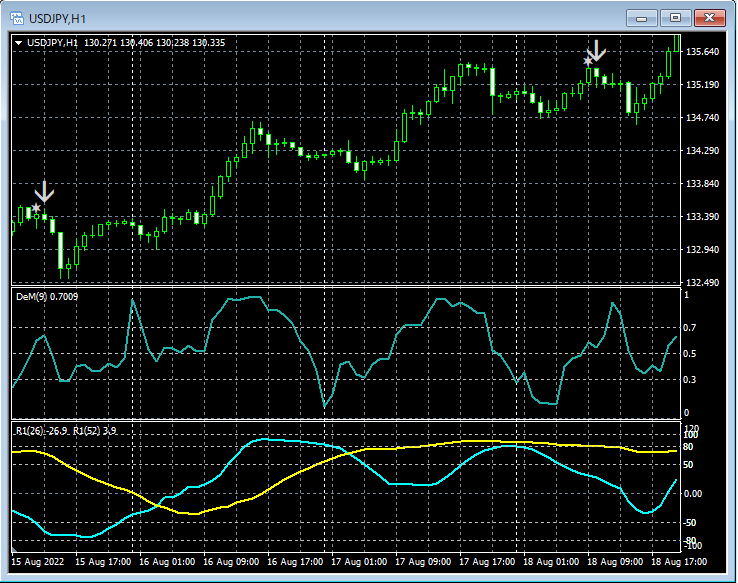The image size is (738, 583).
Task: Click the 16 Aug 09:00 time label
Action: point(234,563)
